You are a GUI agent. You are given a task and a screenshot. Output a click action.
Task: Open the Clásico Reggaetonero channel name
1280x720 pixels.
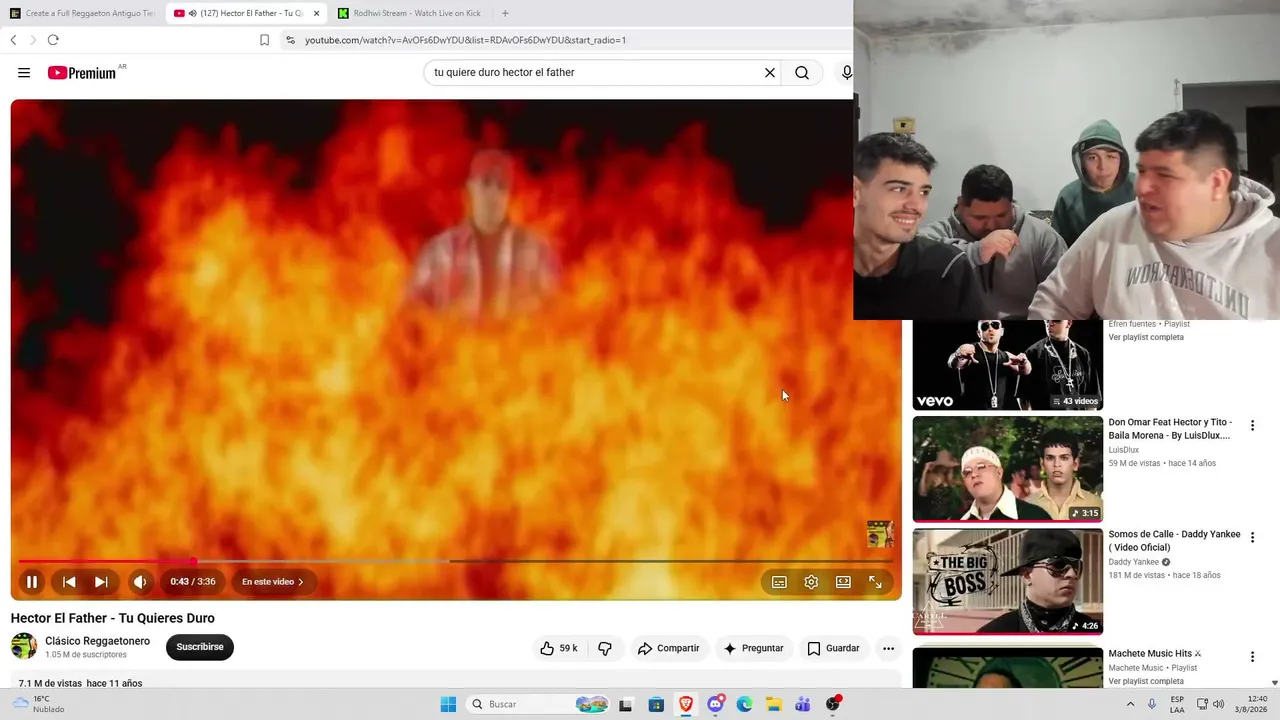pos(97,641)
